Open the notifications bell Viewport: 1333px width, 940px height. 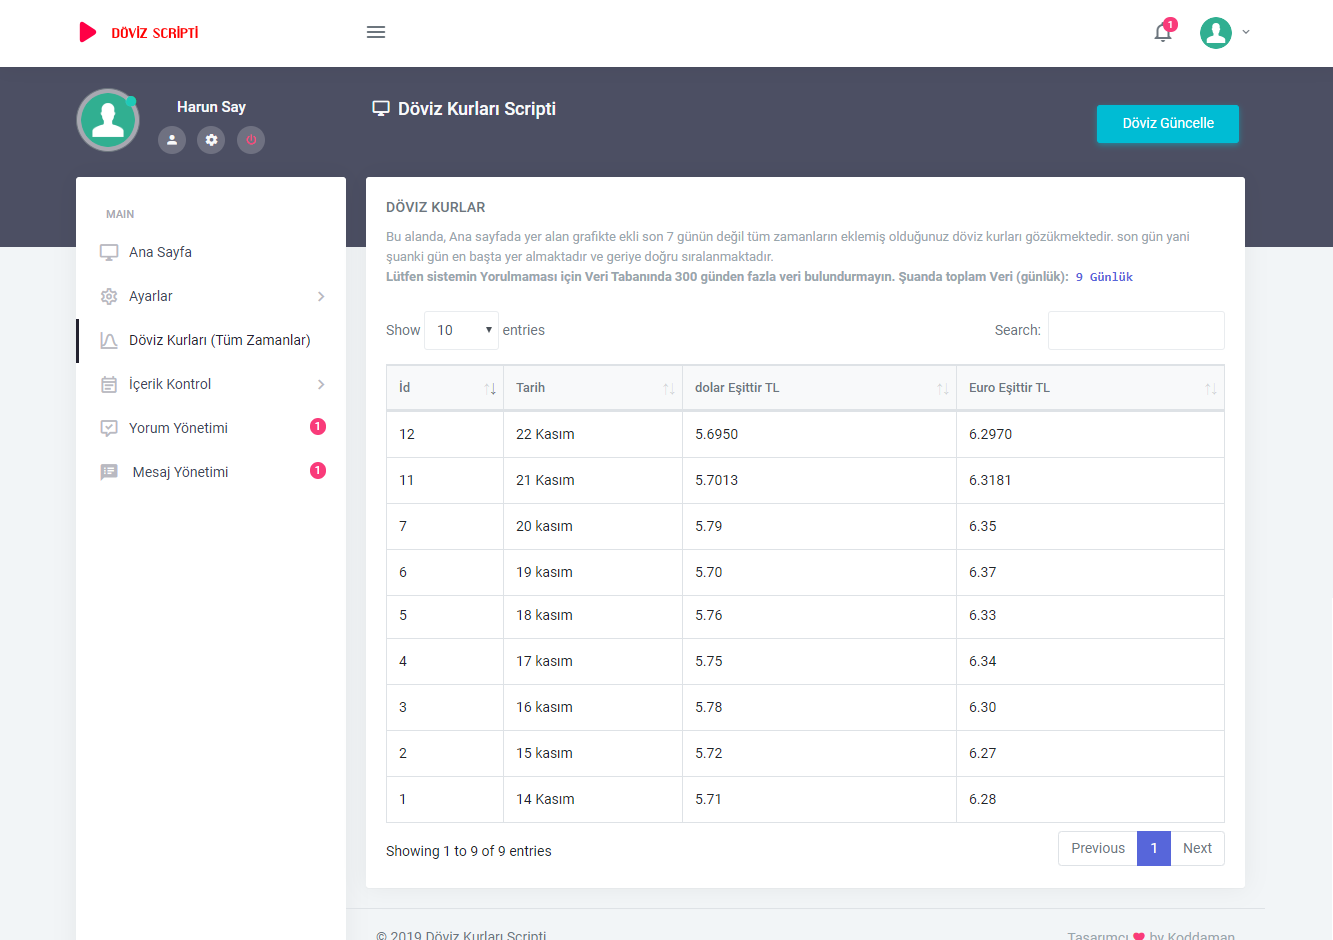tap(1163, 31)
